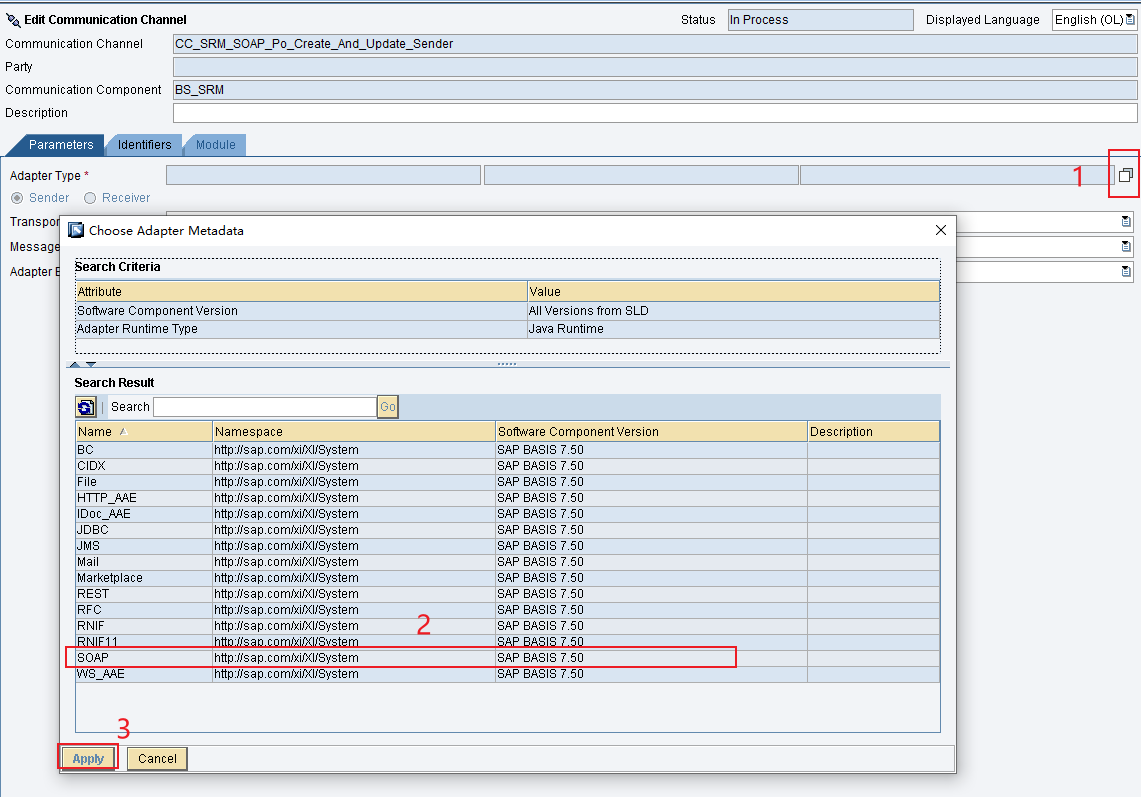Switch to the Module tab

[215, 145]
